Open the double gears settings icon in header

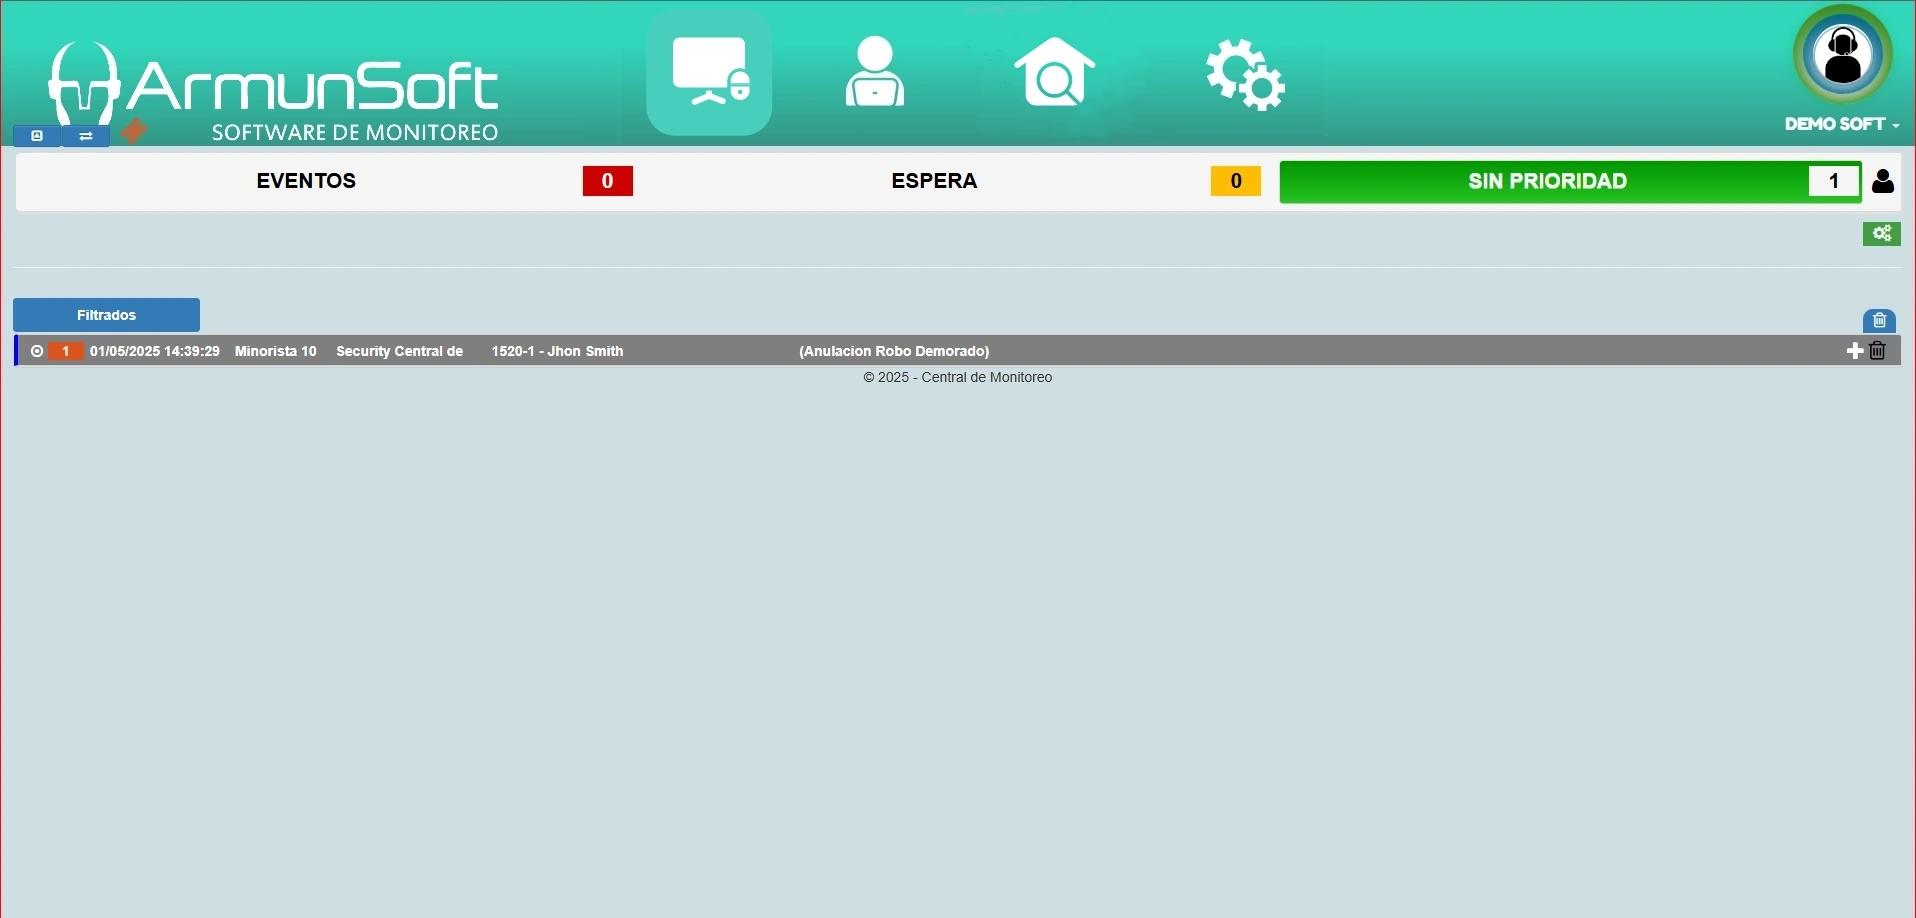click(x=1244, y=75)
